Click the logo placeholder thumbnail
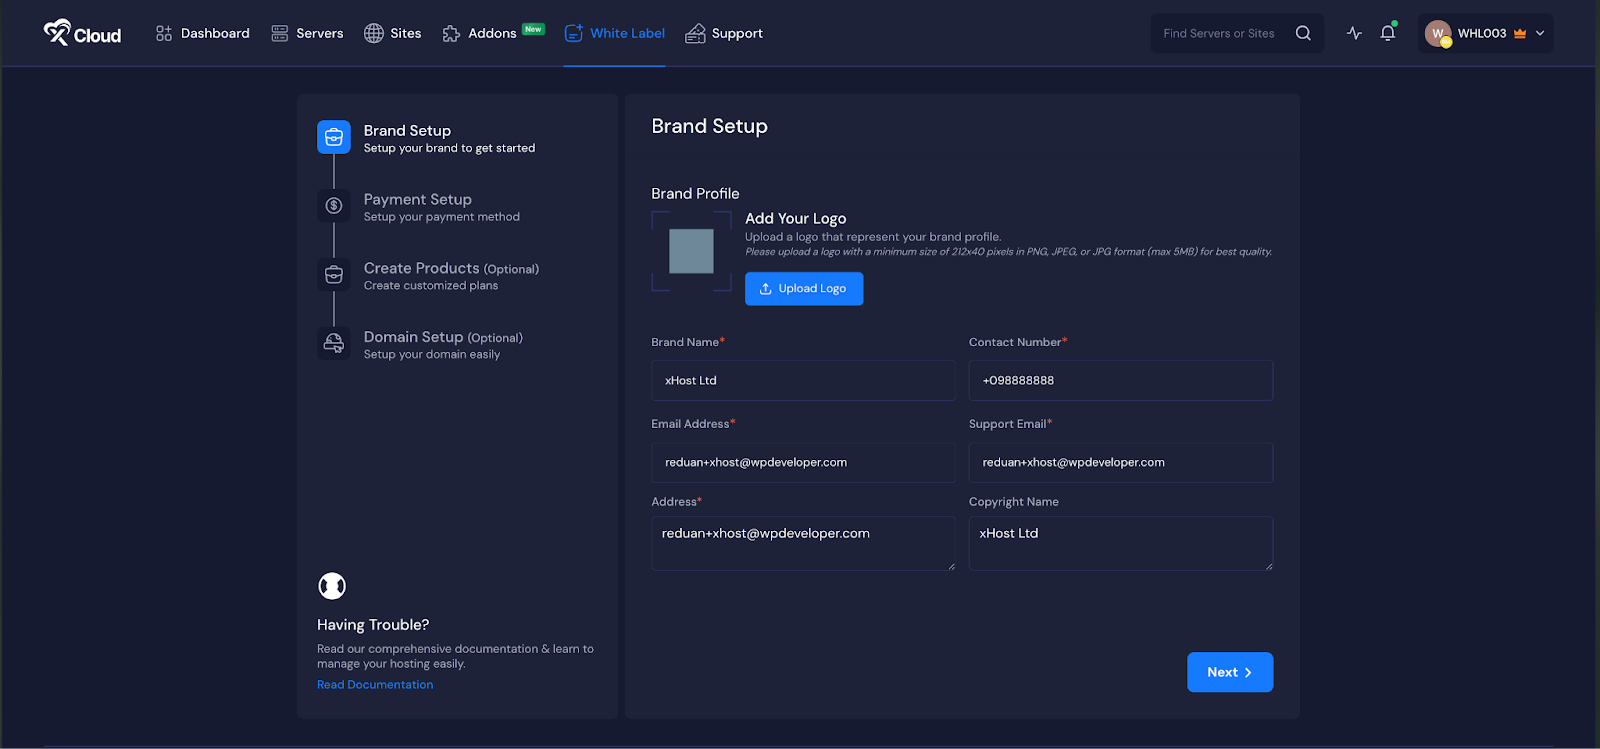This screenshot has height=749, width=1600. pyautogui.click(x=691, y=251)
